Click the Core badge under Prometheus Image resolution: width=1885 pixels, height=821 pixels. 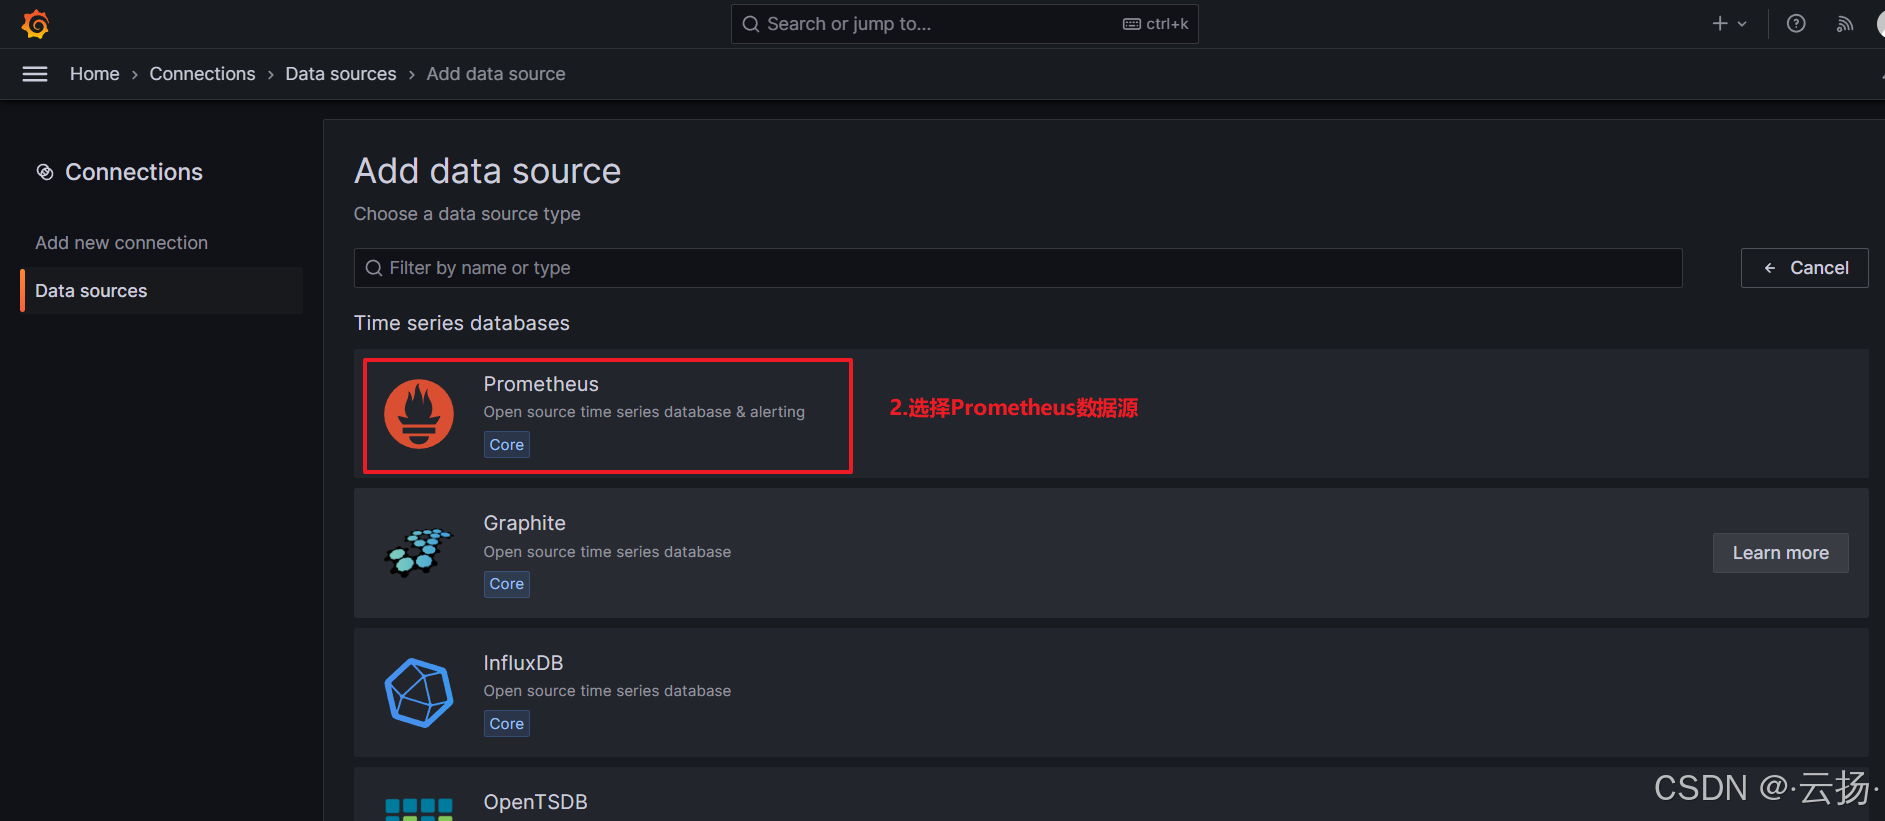point(507,445)
